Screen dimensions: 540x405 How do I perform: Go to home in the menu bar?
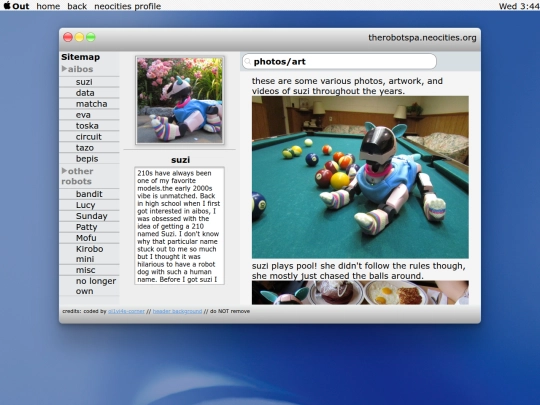[48, 6]
